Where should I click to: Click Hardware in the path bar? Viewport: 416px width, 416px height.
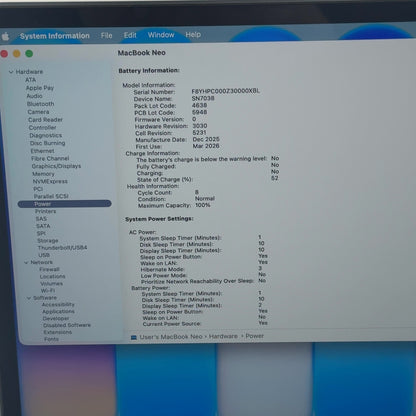click(223, 336)
